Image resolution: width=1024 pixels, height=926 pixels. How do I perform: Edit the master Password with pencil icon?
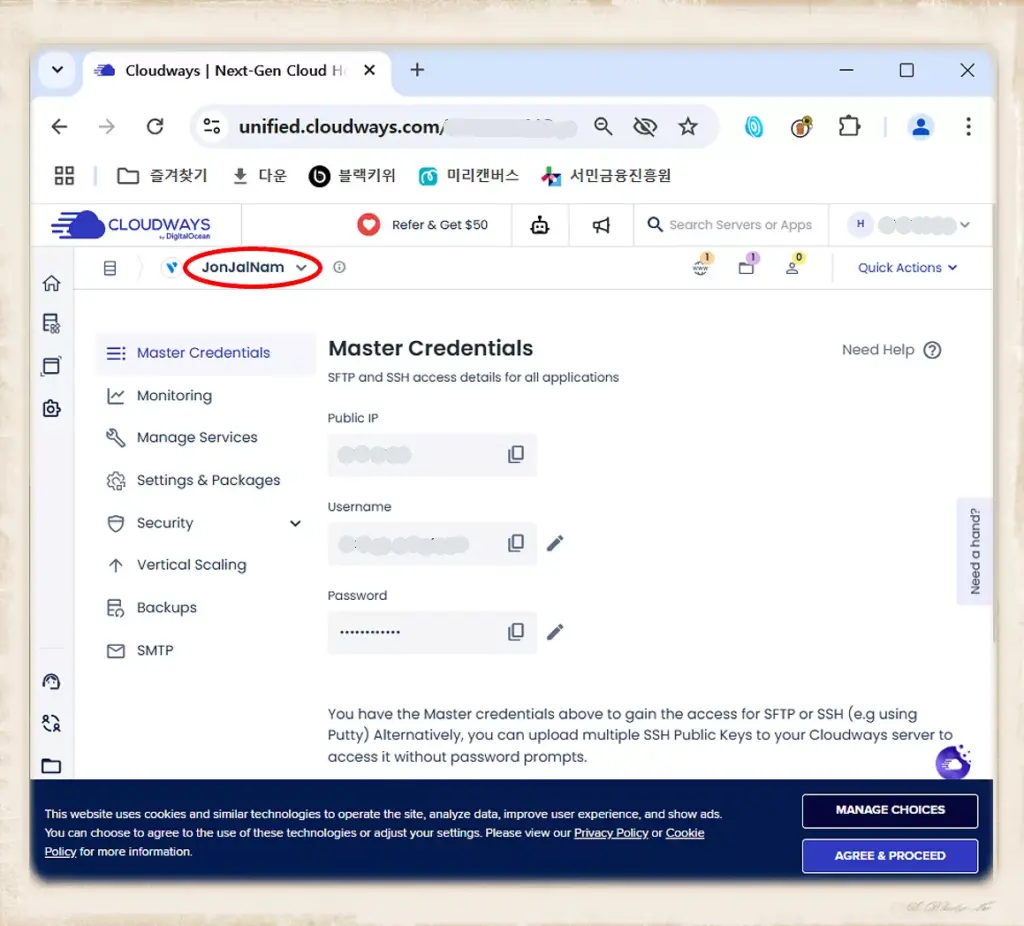tap(555, 632)
